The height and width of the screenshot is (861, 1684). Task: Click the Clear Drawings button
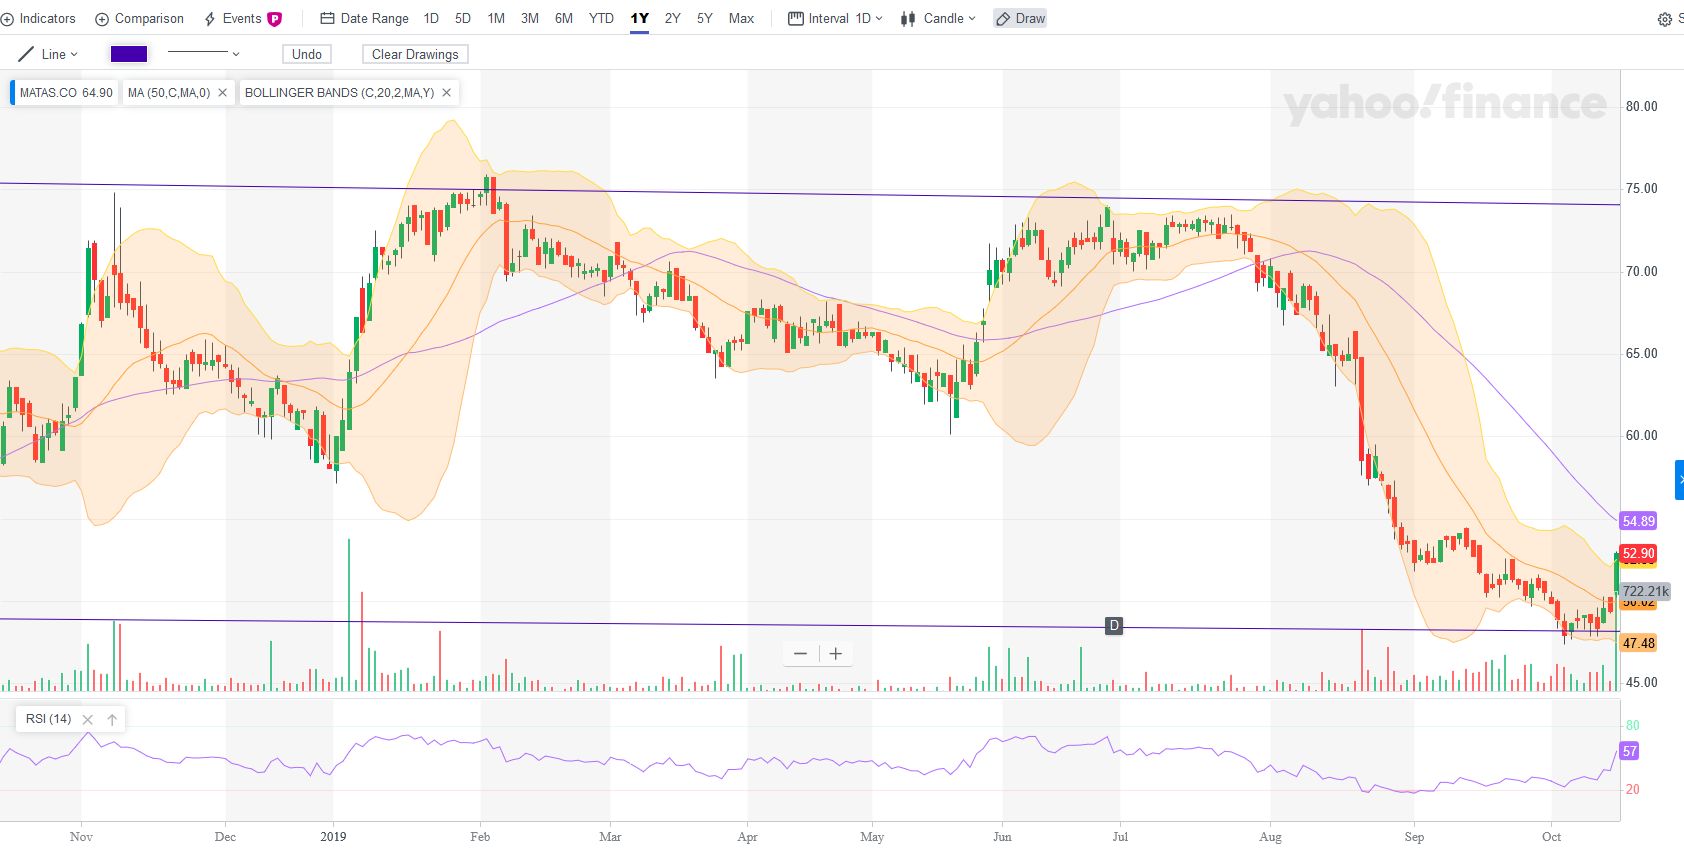(415, 54)
